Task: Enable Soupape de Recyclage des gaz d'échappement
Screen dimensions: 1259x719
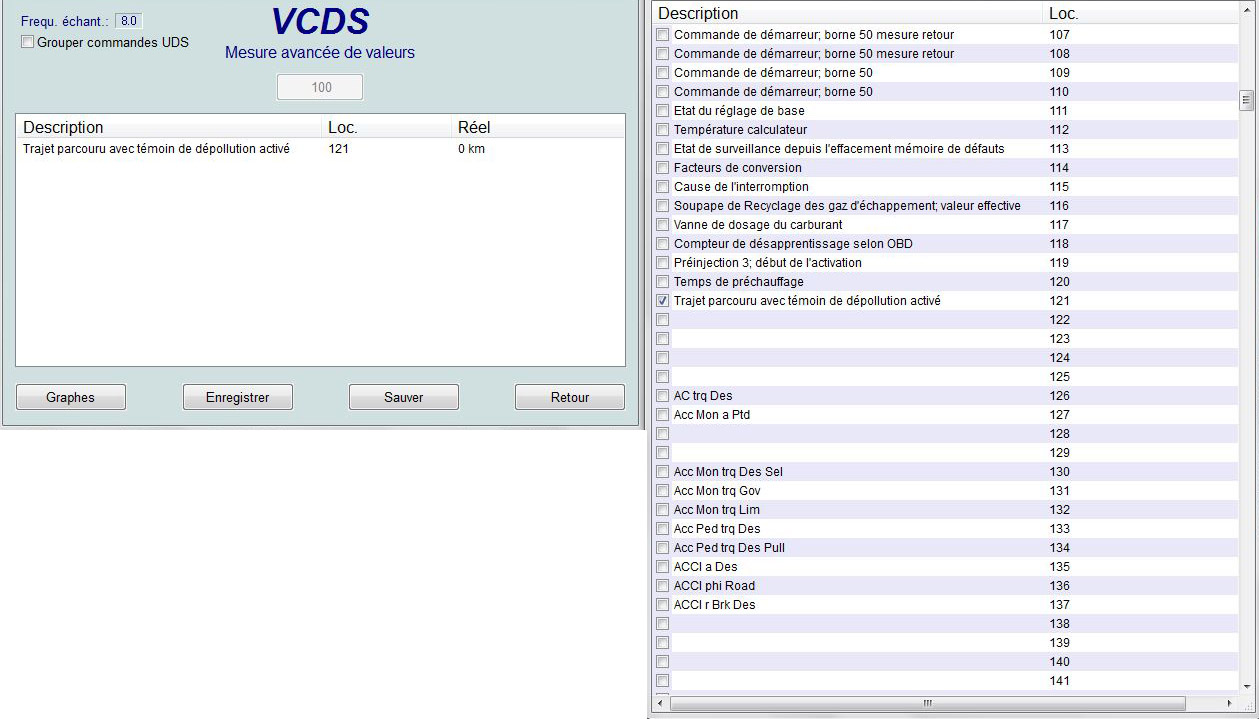Action: coord(662,205)
